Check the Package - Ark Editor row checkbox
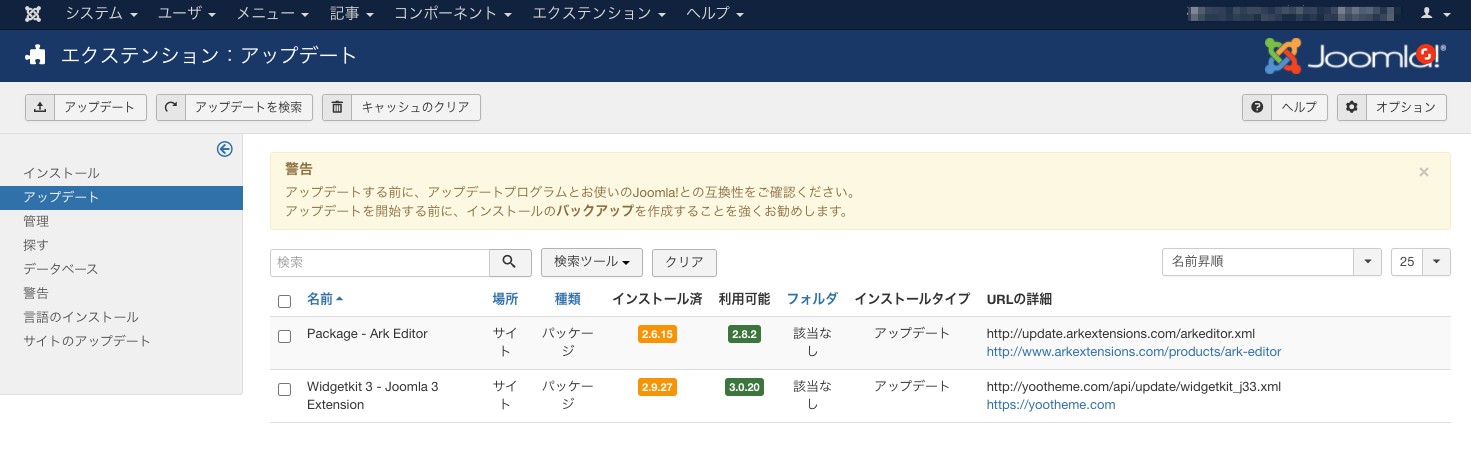This screenshot has height=464, width=1471. point(285,336)
